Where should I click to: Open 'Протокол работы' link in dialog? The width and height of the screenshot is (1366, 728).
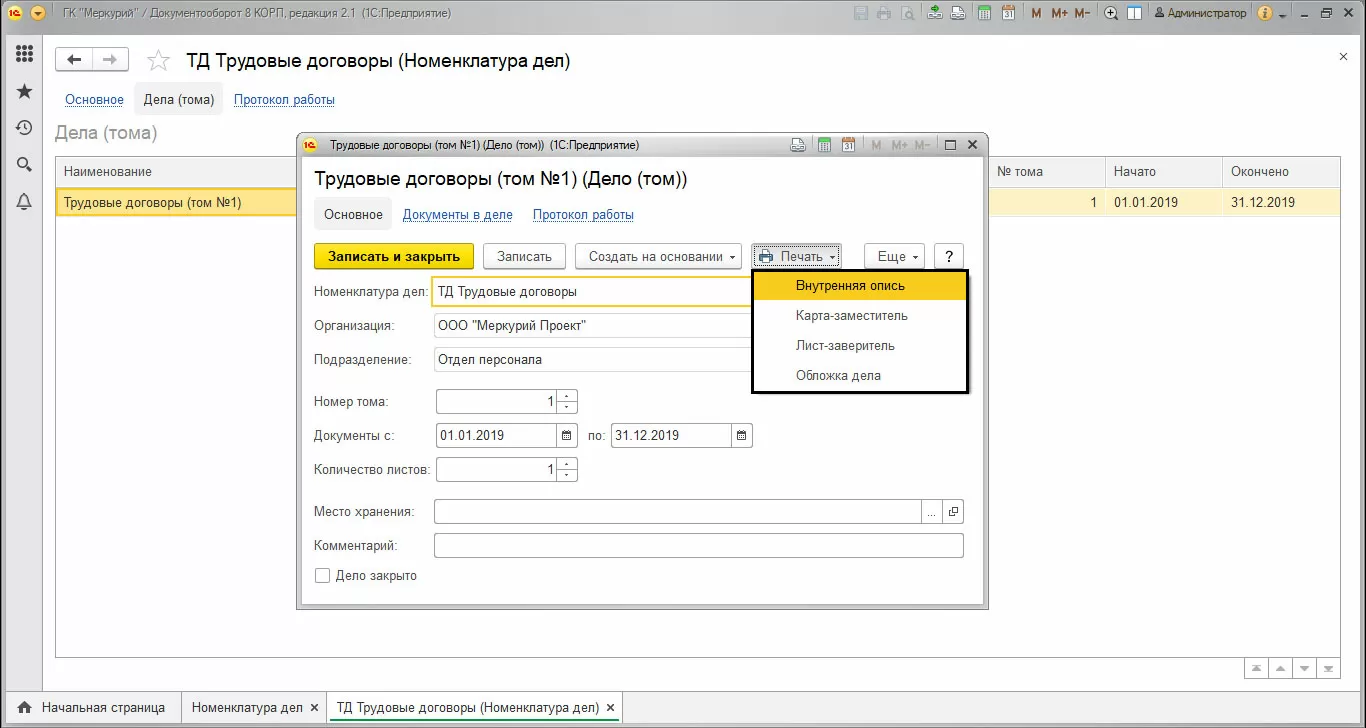583,215
